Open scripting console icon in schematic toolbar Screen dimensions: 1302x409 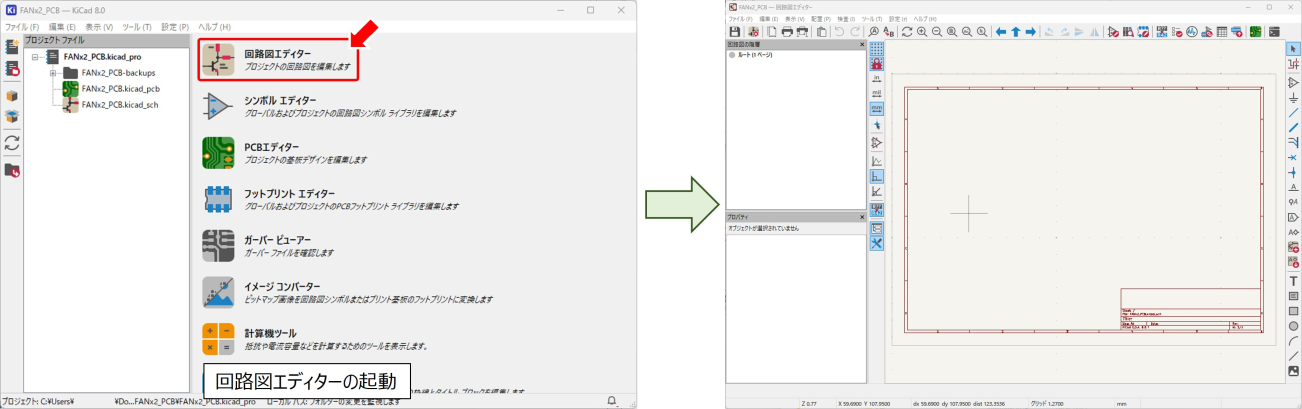1275,32
